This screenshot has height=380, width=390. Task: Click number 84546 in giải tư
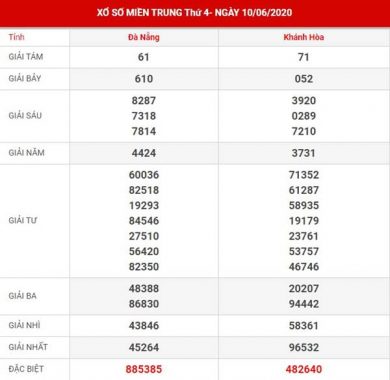tap(144, 221)
